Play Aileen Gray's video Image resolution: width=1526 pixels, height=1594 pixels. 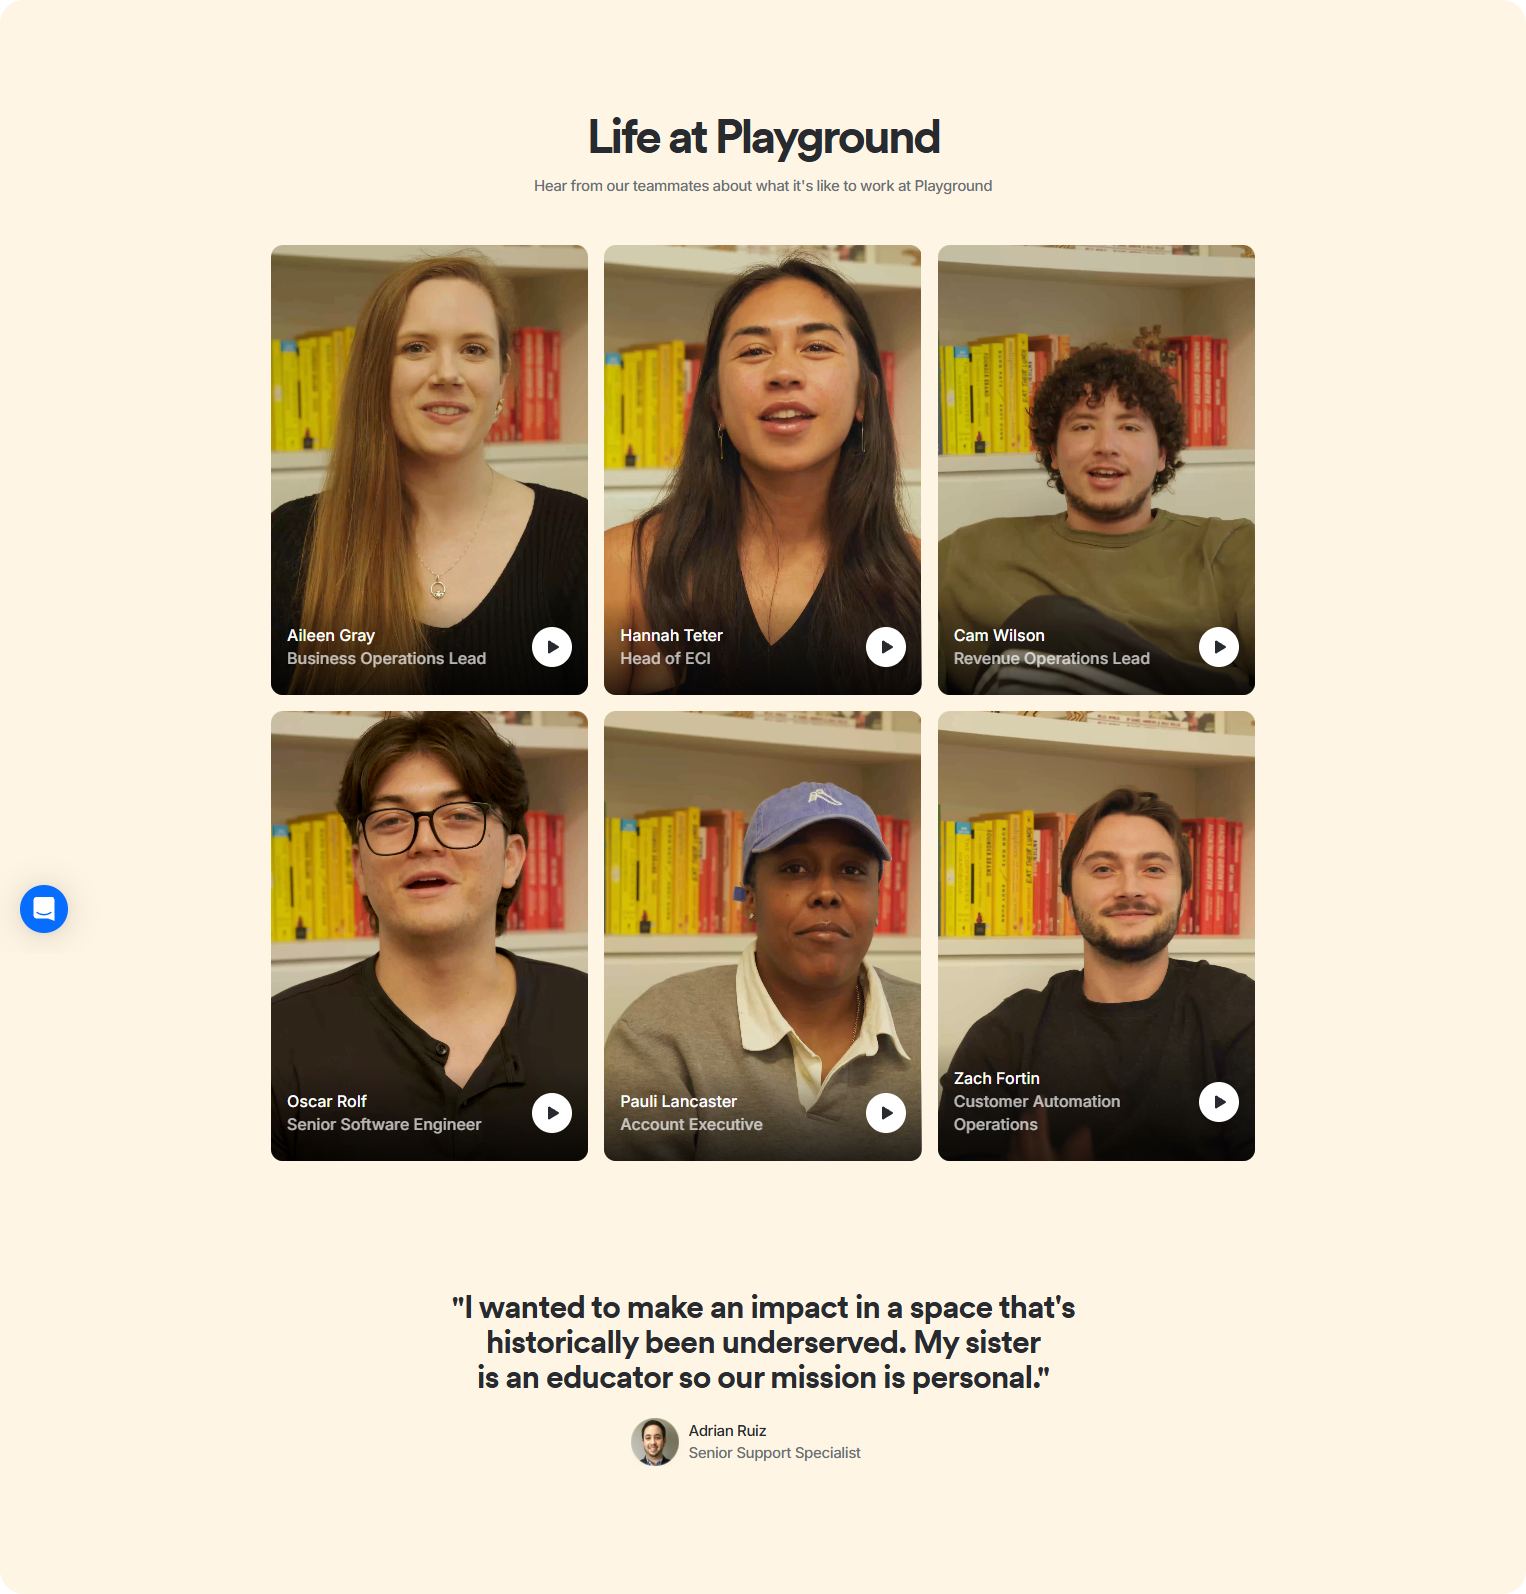pyautogui.click(x=552, y=647)
